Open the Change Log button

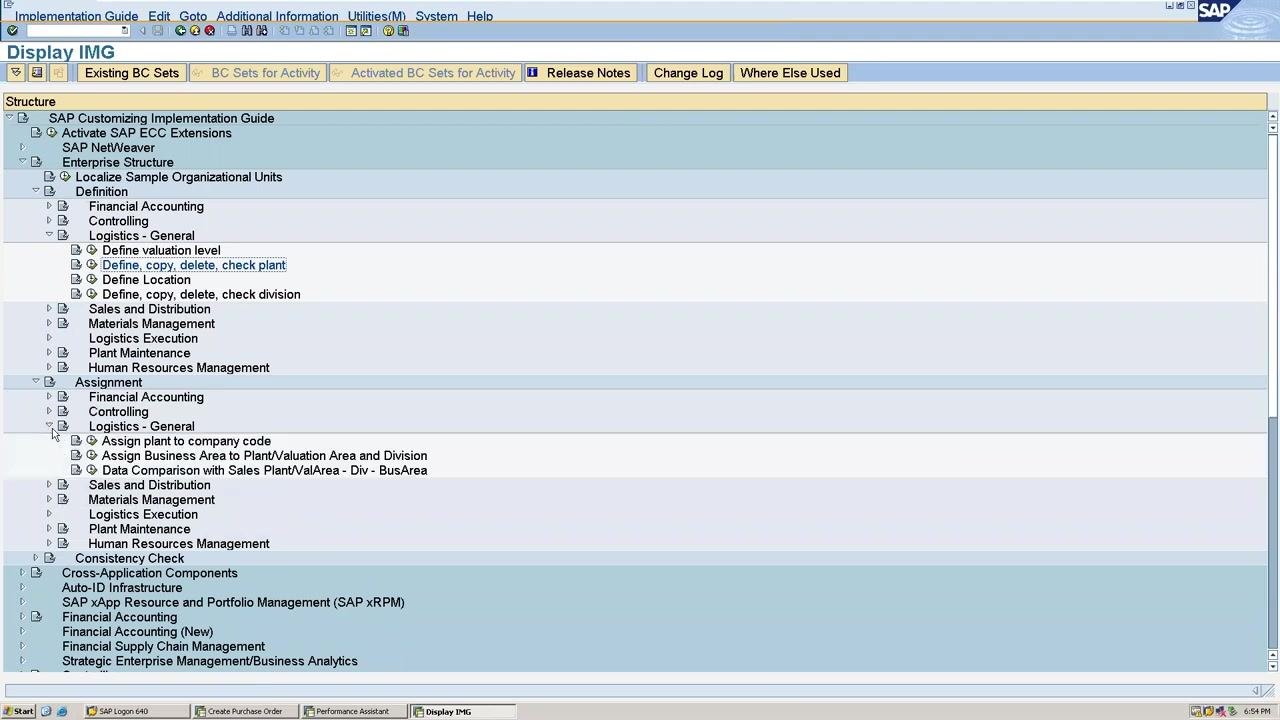pyautogui.click(x=688, y=73)
